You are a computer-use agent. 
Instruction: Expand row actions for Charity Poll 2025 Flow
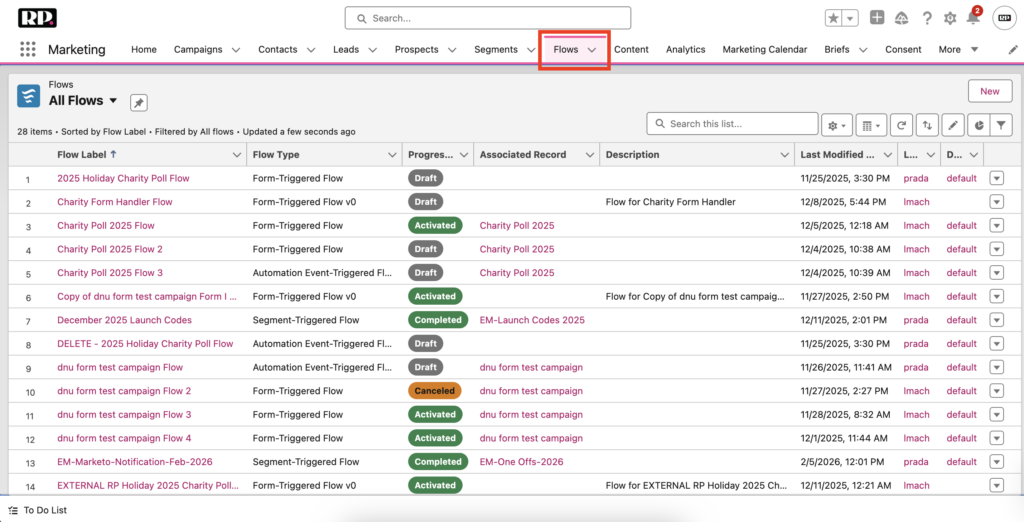996,225
